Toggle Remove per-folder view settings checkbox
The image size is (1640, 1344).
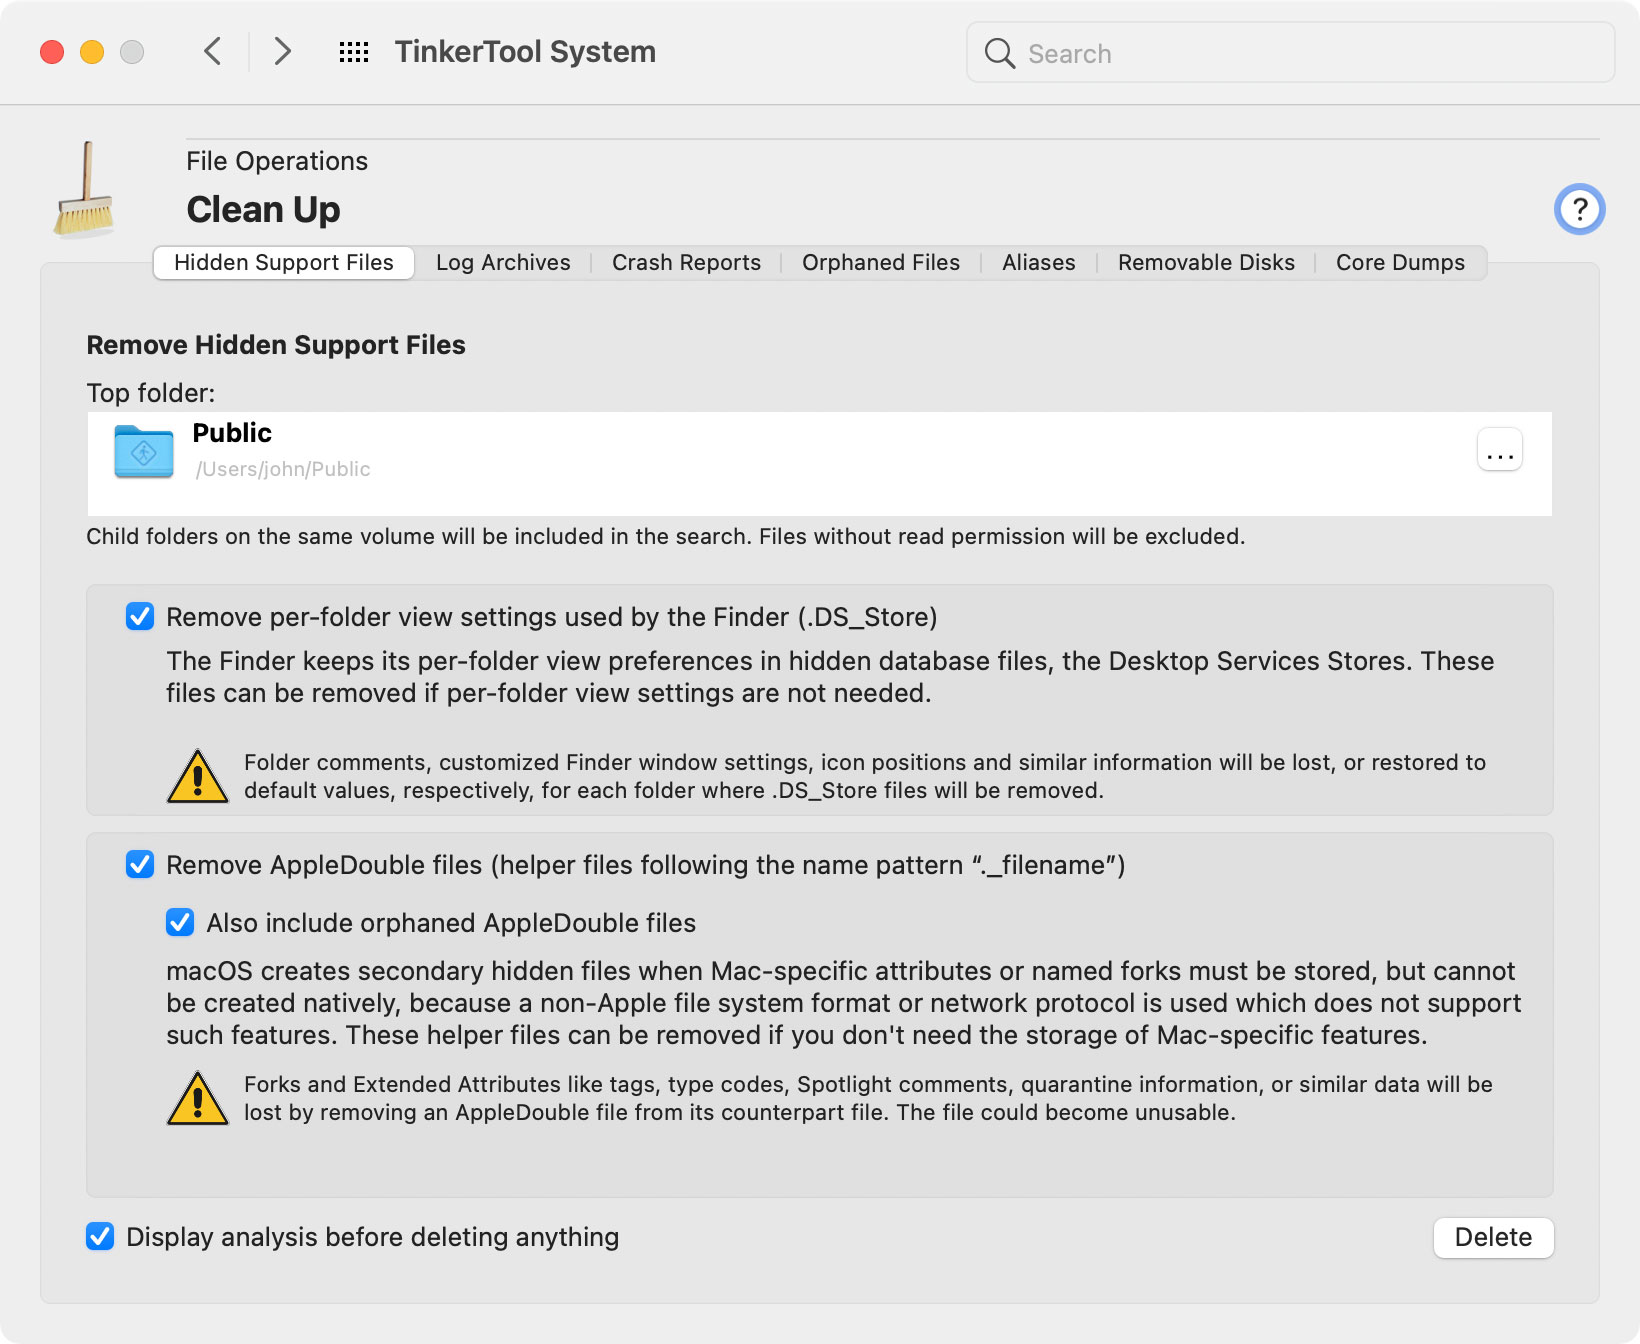(x=140, y=616)
